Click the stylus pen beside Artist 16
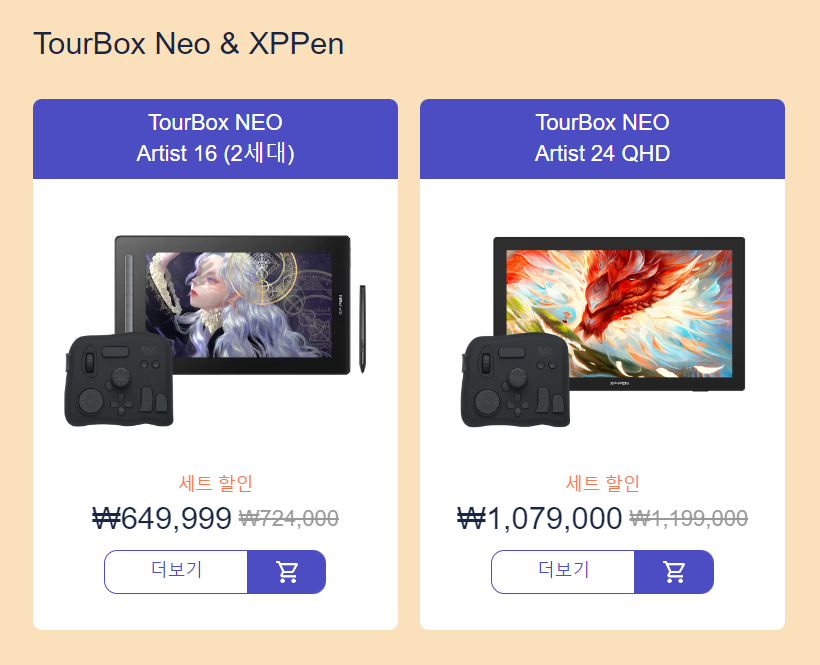The height and width of the screenshot is (665, 820). click(362, 329)
